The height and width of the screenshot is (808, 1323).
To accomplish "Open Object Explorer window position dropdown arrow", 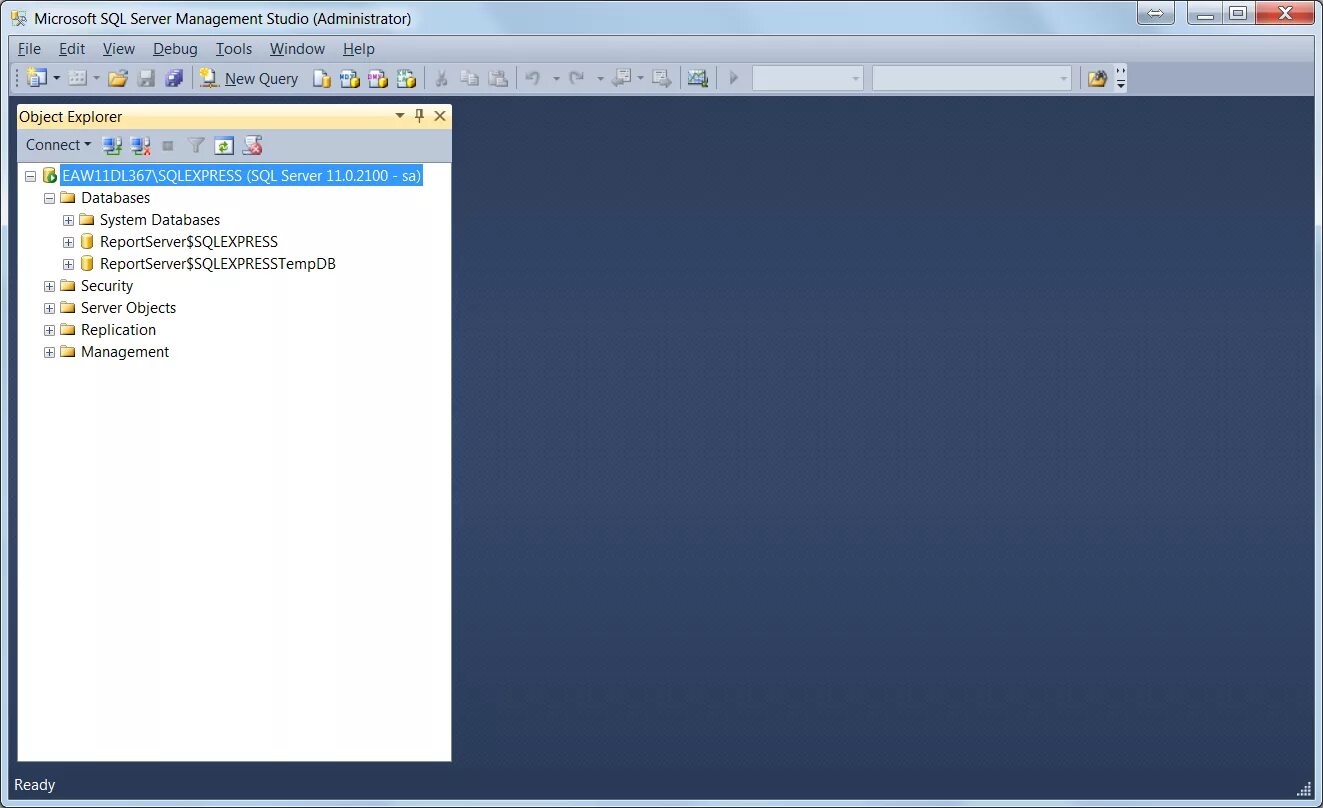I will [400, 116].
